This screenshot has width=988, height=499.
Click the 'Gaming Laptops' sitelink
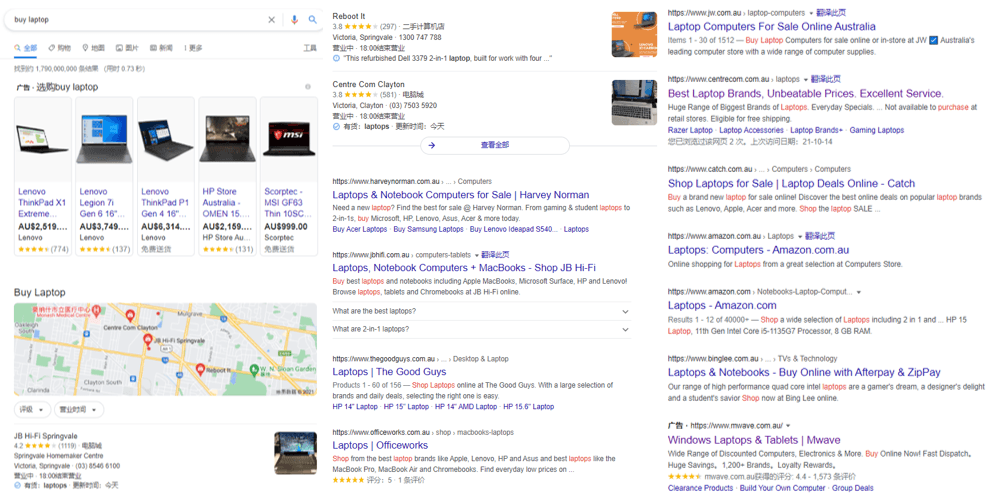point(876,130)
